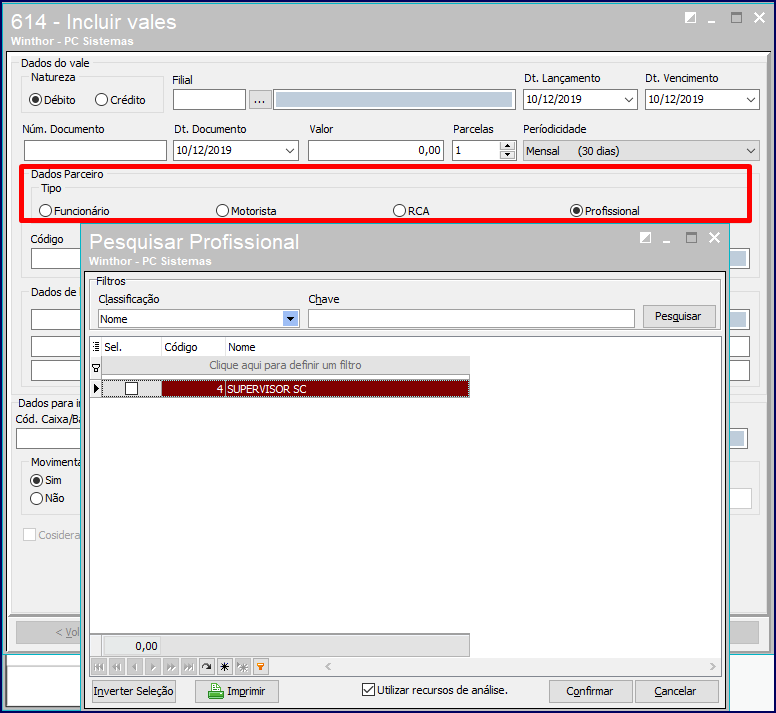Jump to next page of records
776x713 pixels.
click(171, 667)
